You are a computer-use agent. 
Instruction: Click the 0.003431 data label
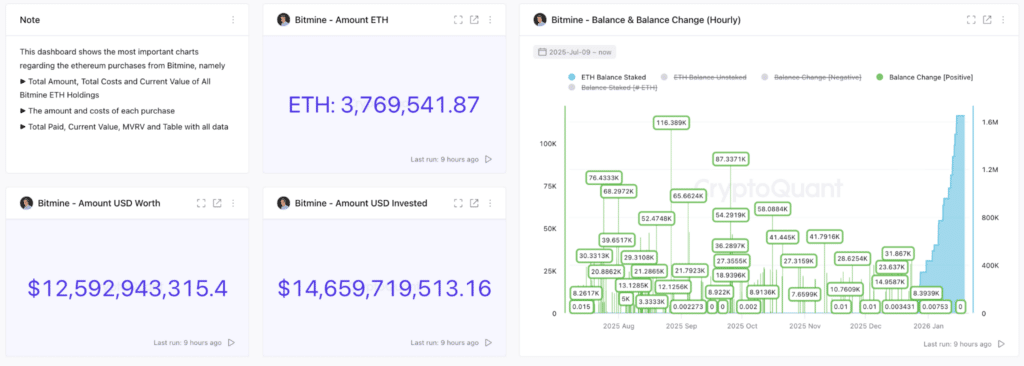tap(900, 307)
